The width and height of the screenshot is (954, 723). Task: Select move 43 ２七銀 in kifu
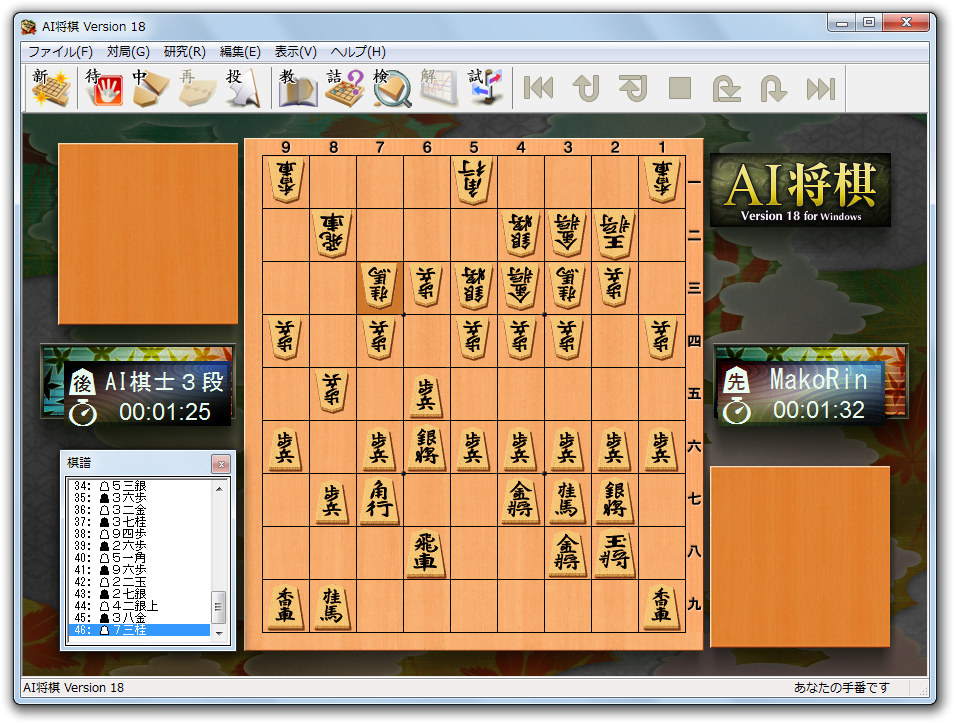[x=140, y=593]
